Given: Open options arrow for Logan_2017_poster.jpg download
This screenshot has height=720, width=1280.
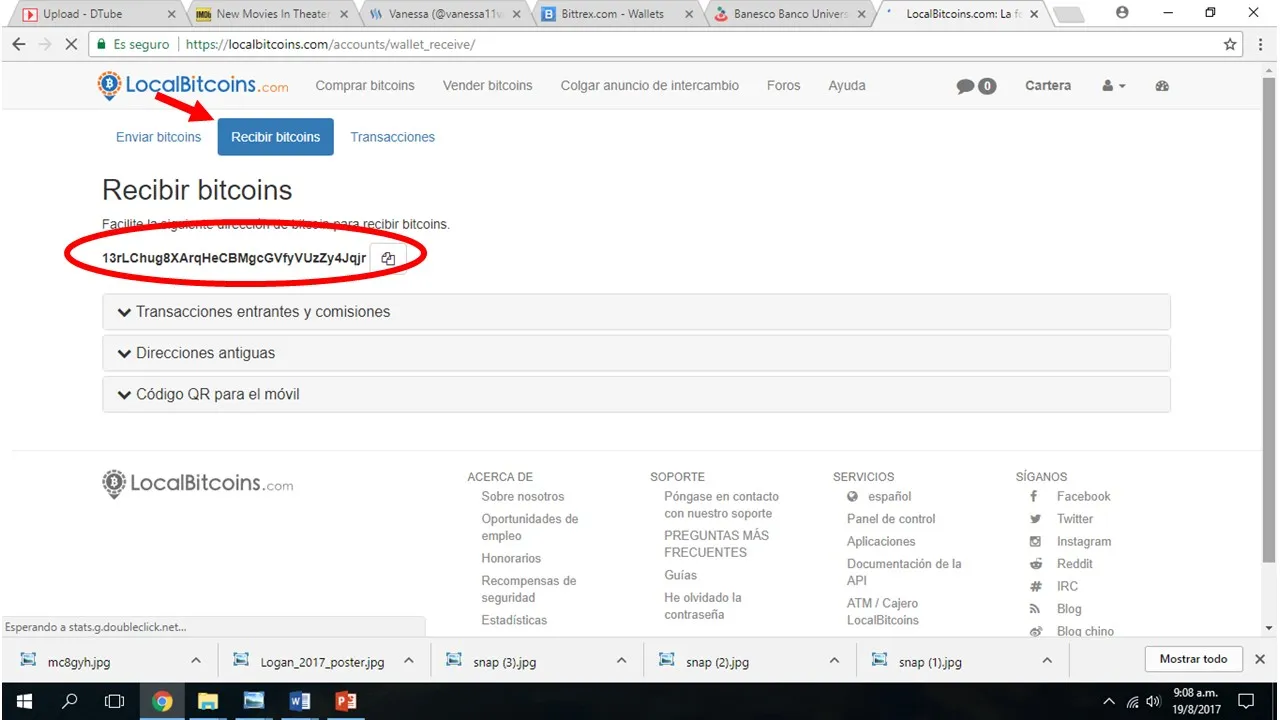Looking at the screenshot, I should tap(408, 661).
